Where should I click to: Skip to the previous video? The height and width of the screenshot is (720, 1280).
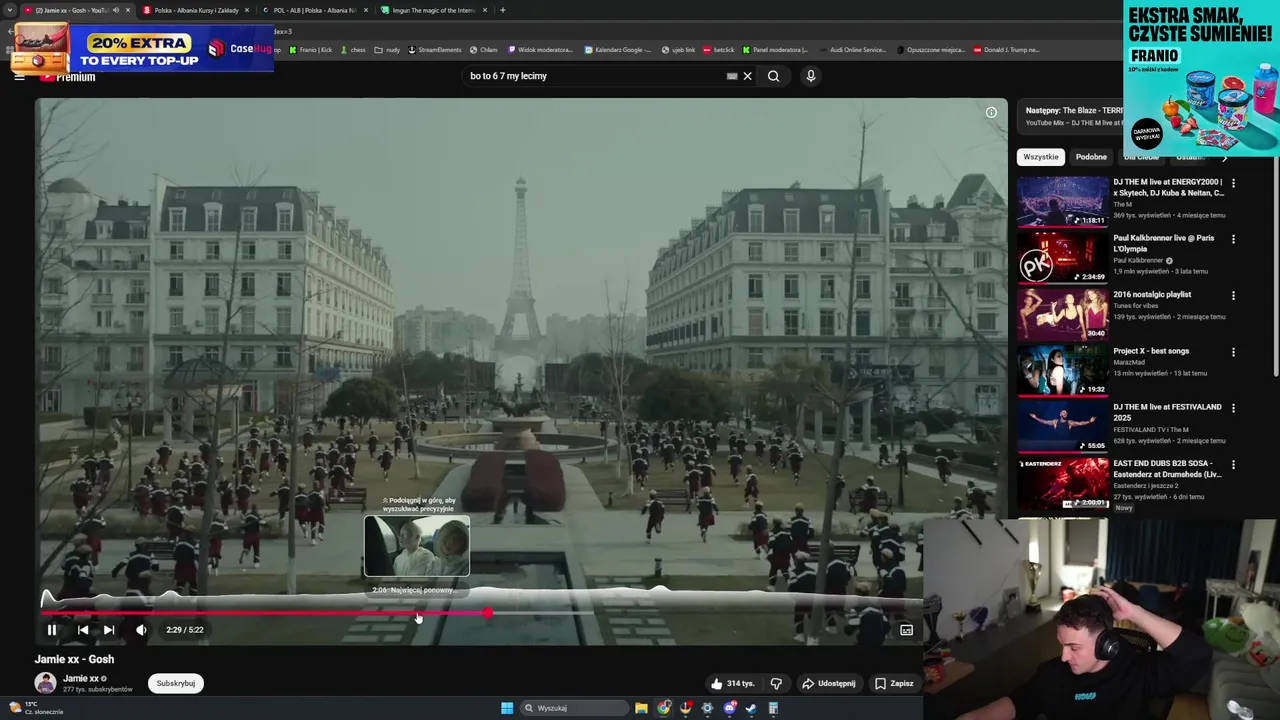(x=82, y=630)
